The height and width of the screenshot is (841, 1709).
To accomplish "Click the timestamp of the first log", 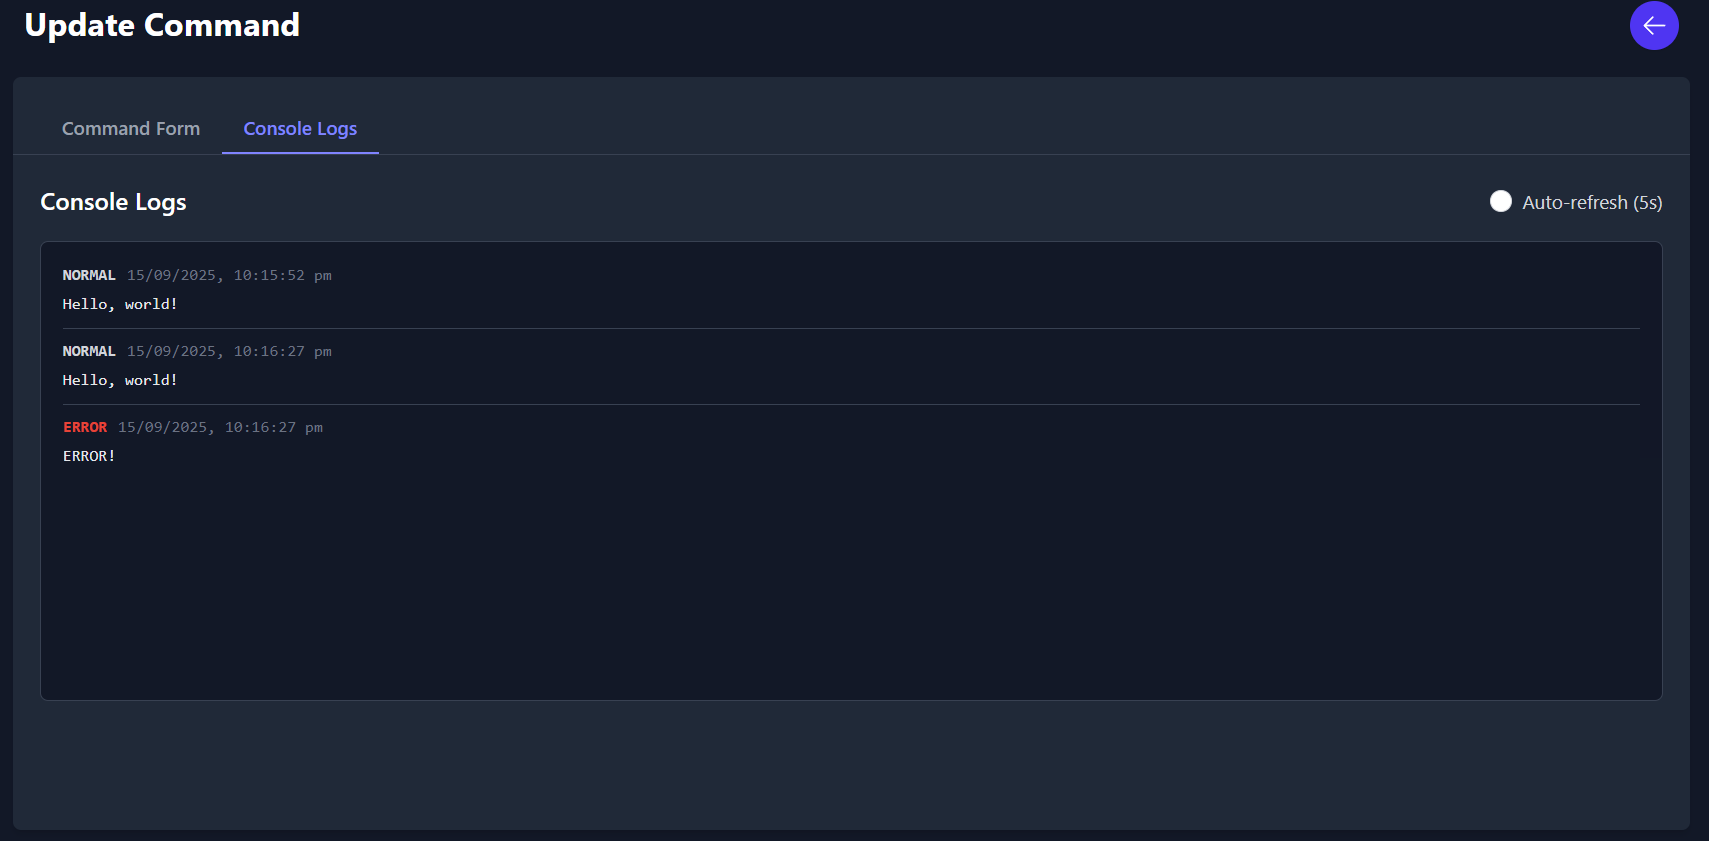I will [228, 275].
